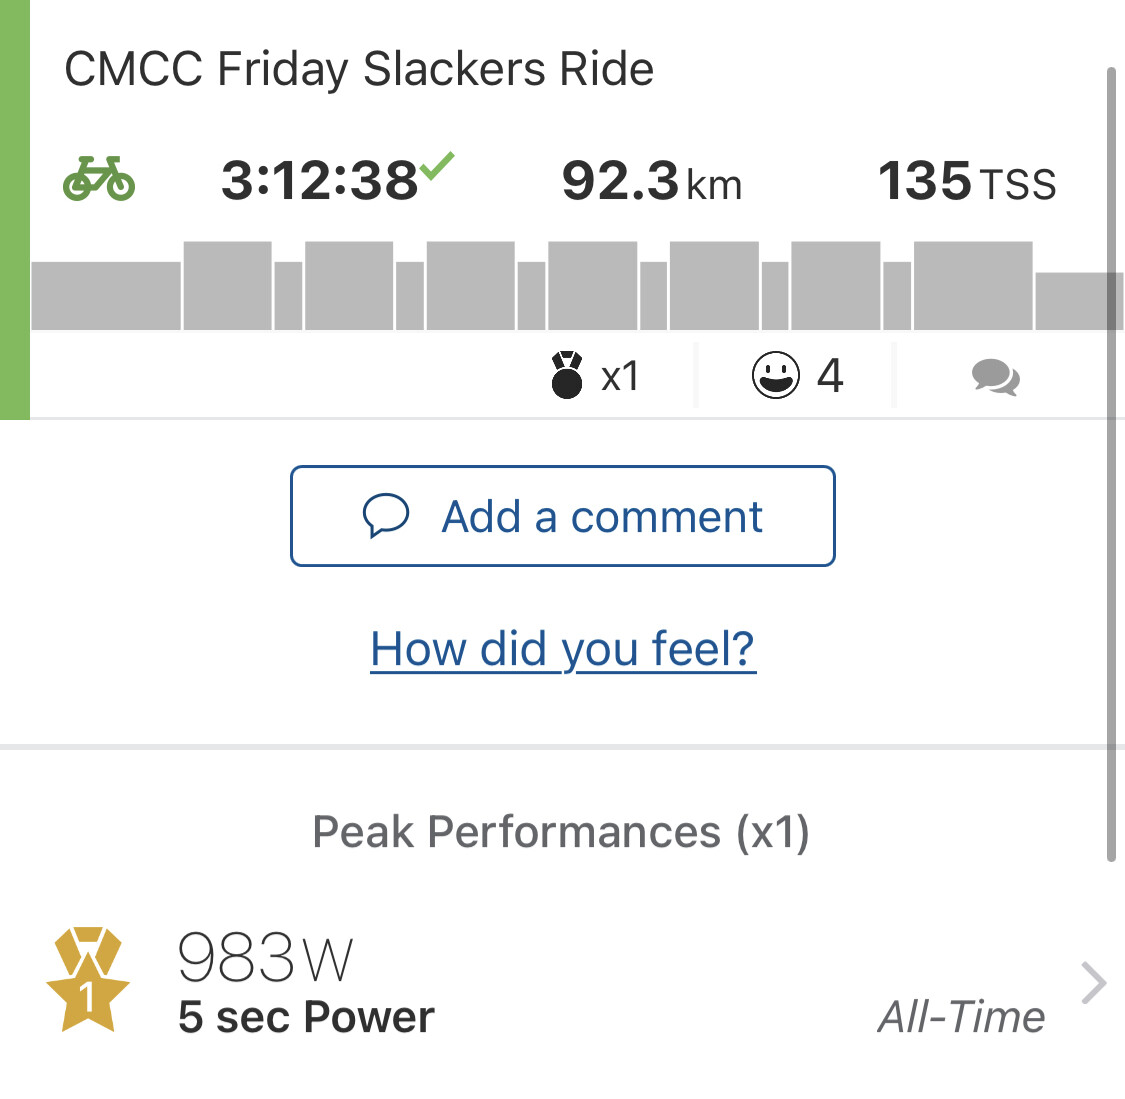
Task: Open the "How did you feel?" link
Action: [x=563, y=649]
